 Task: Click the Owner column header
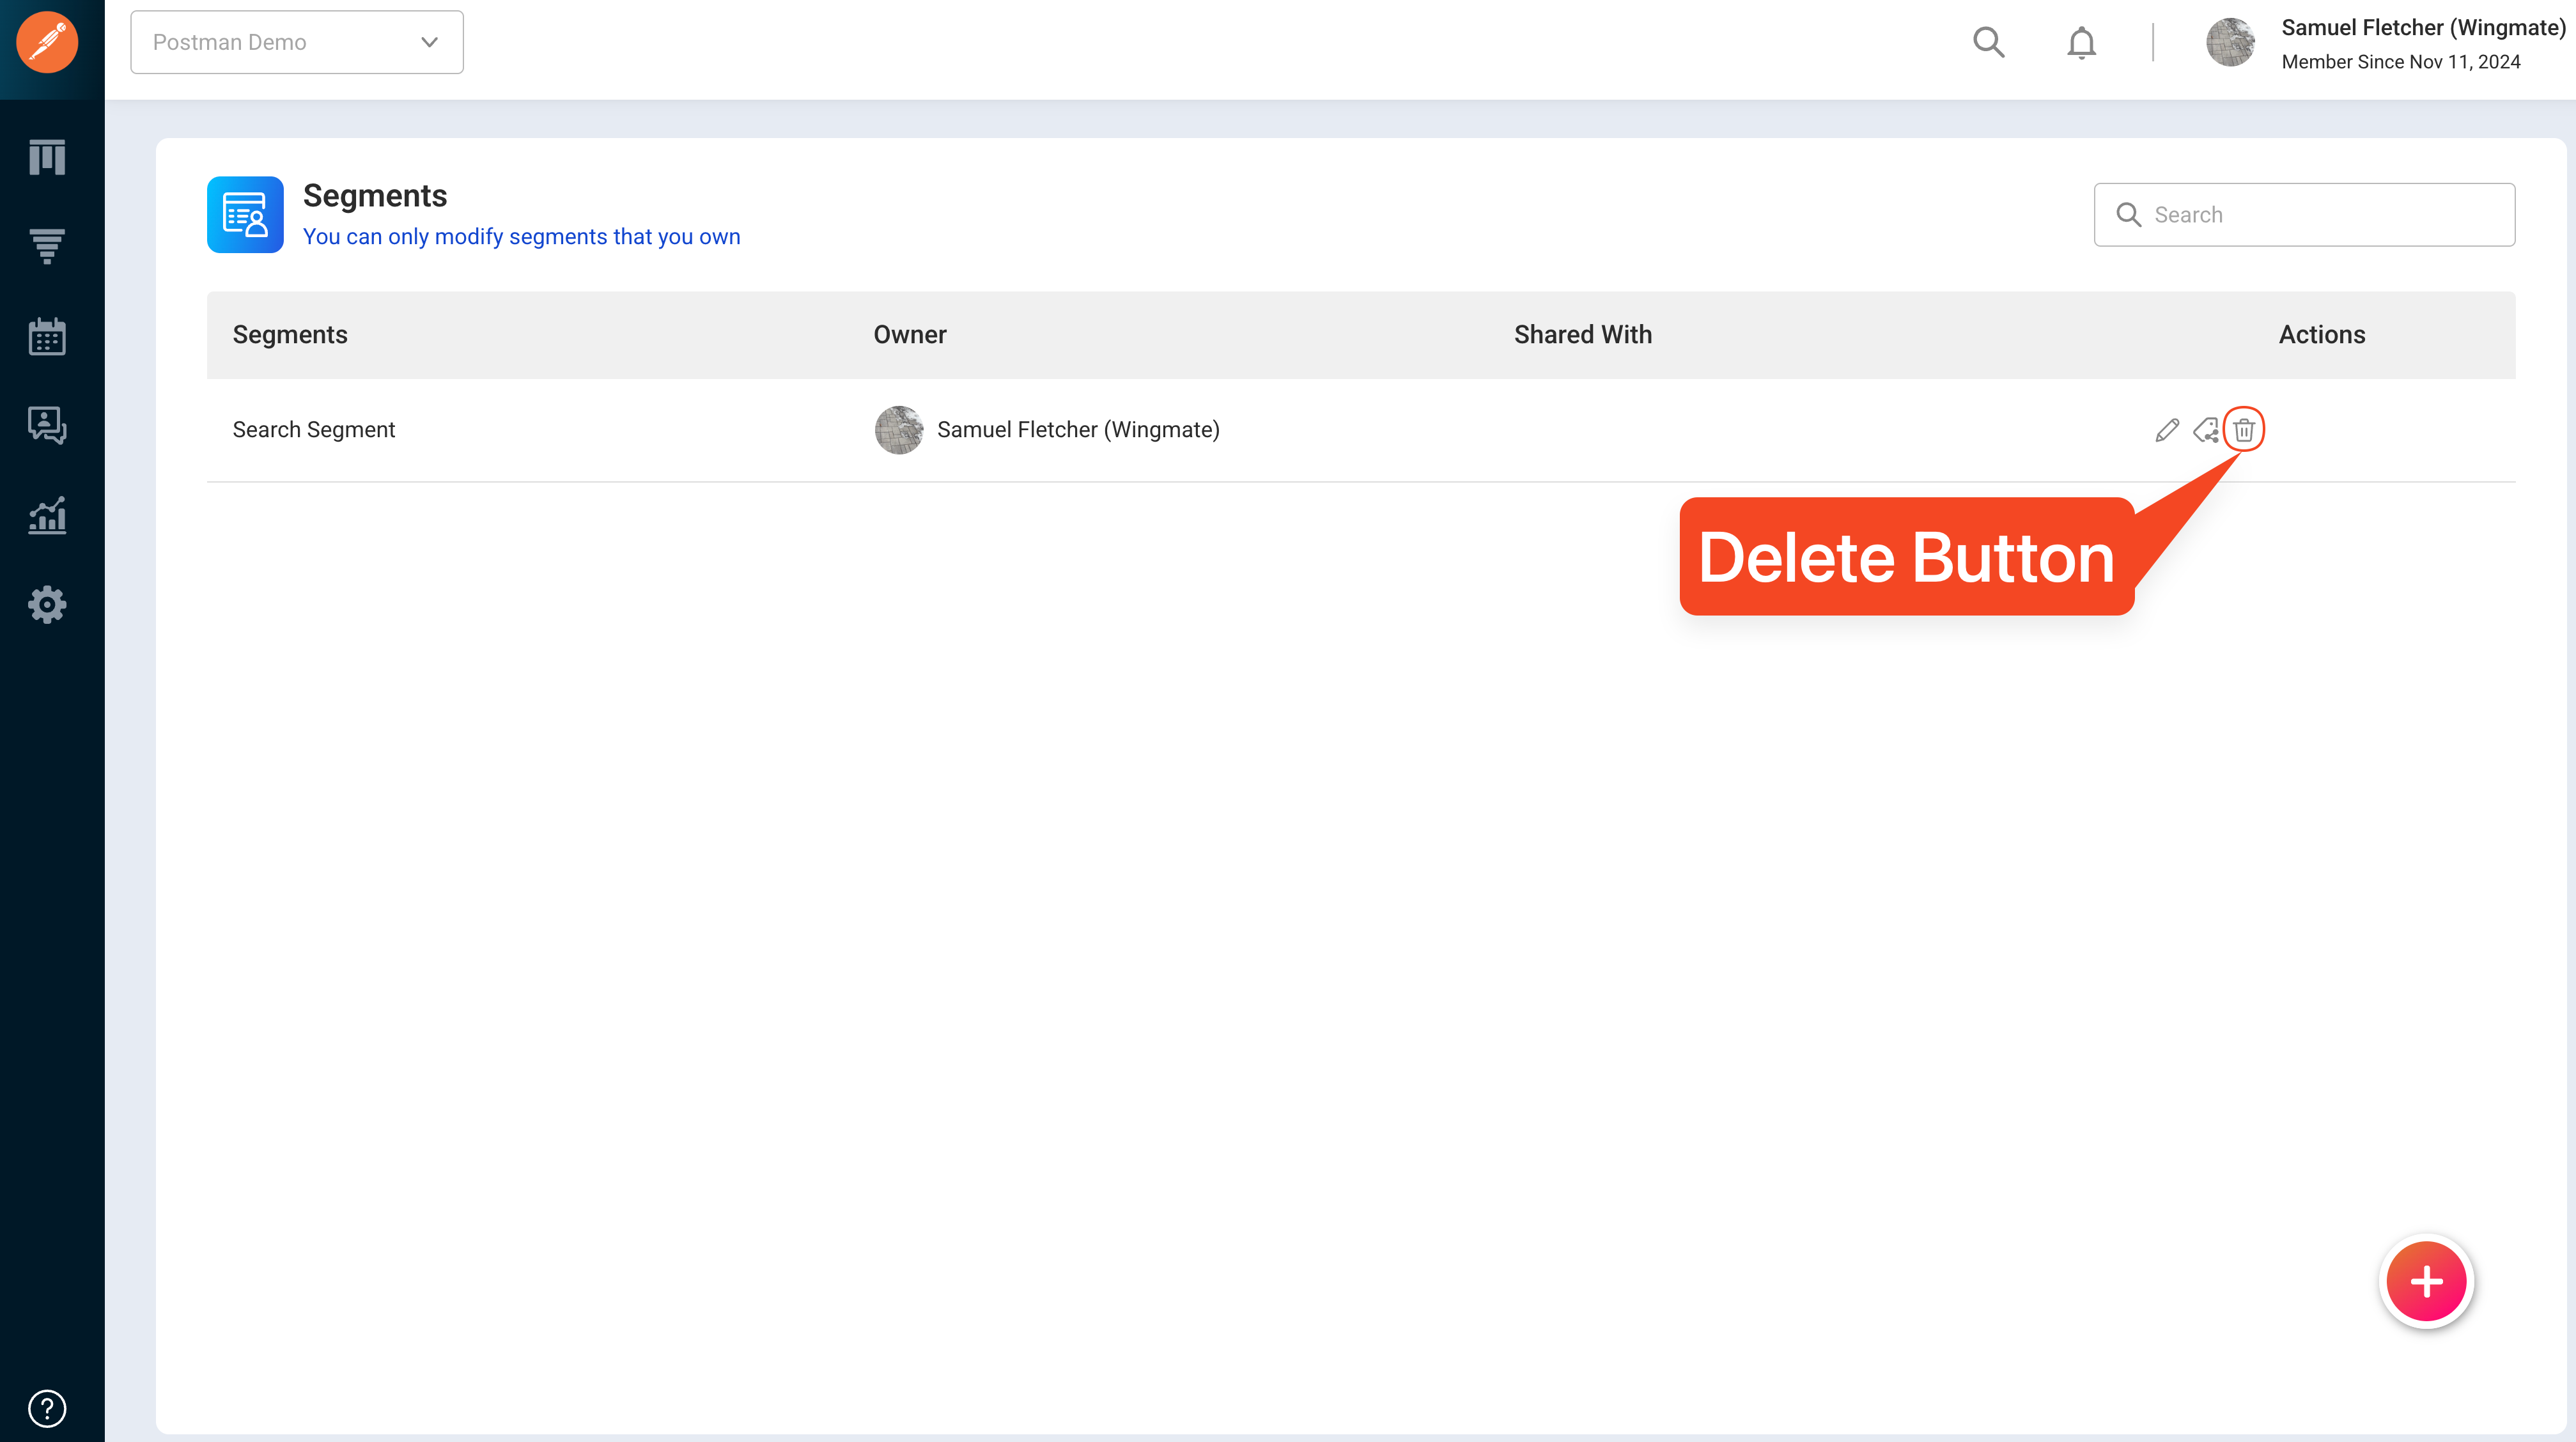(909, 335)
